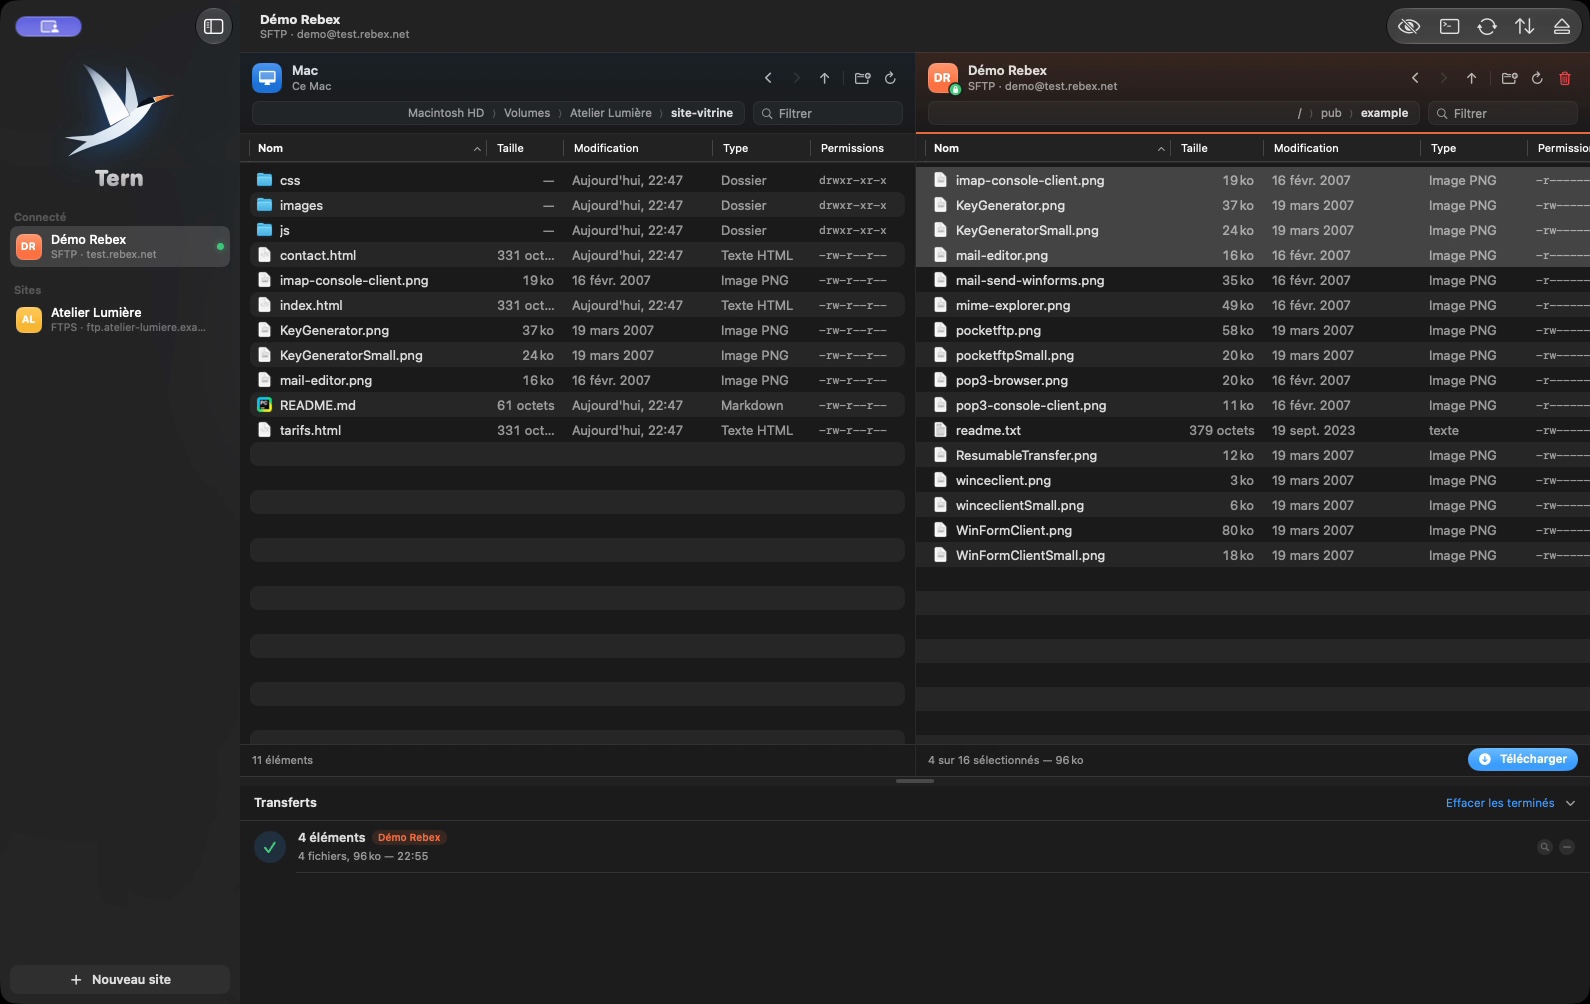Select readme.txt on the remote server
The height and width of the screenshot is (1004, 1590).
tap(1253, 430)
